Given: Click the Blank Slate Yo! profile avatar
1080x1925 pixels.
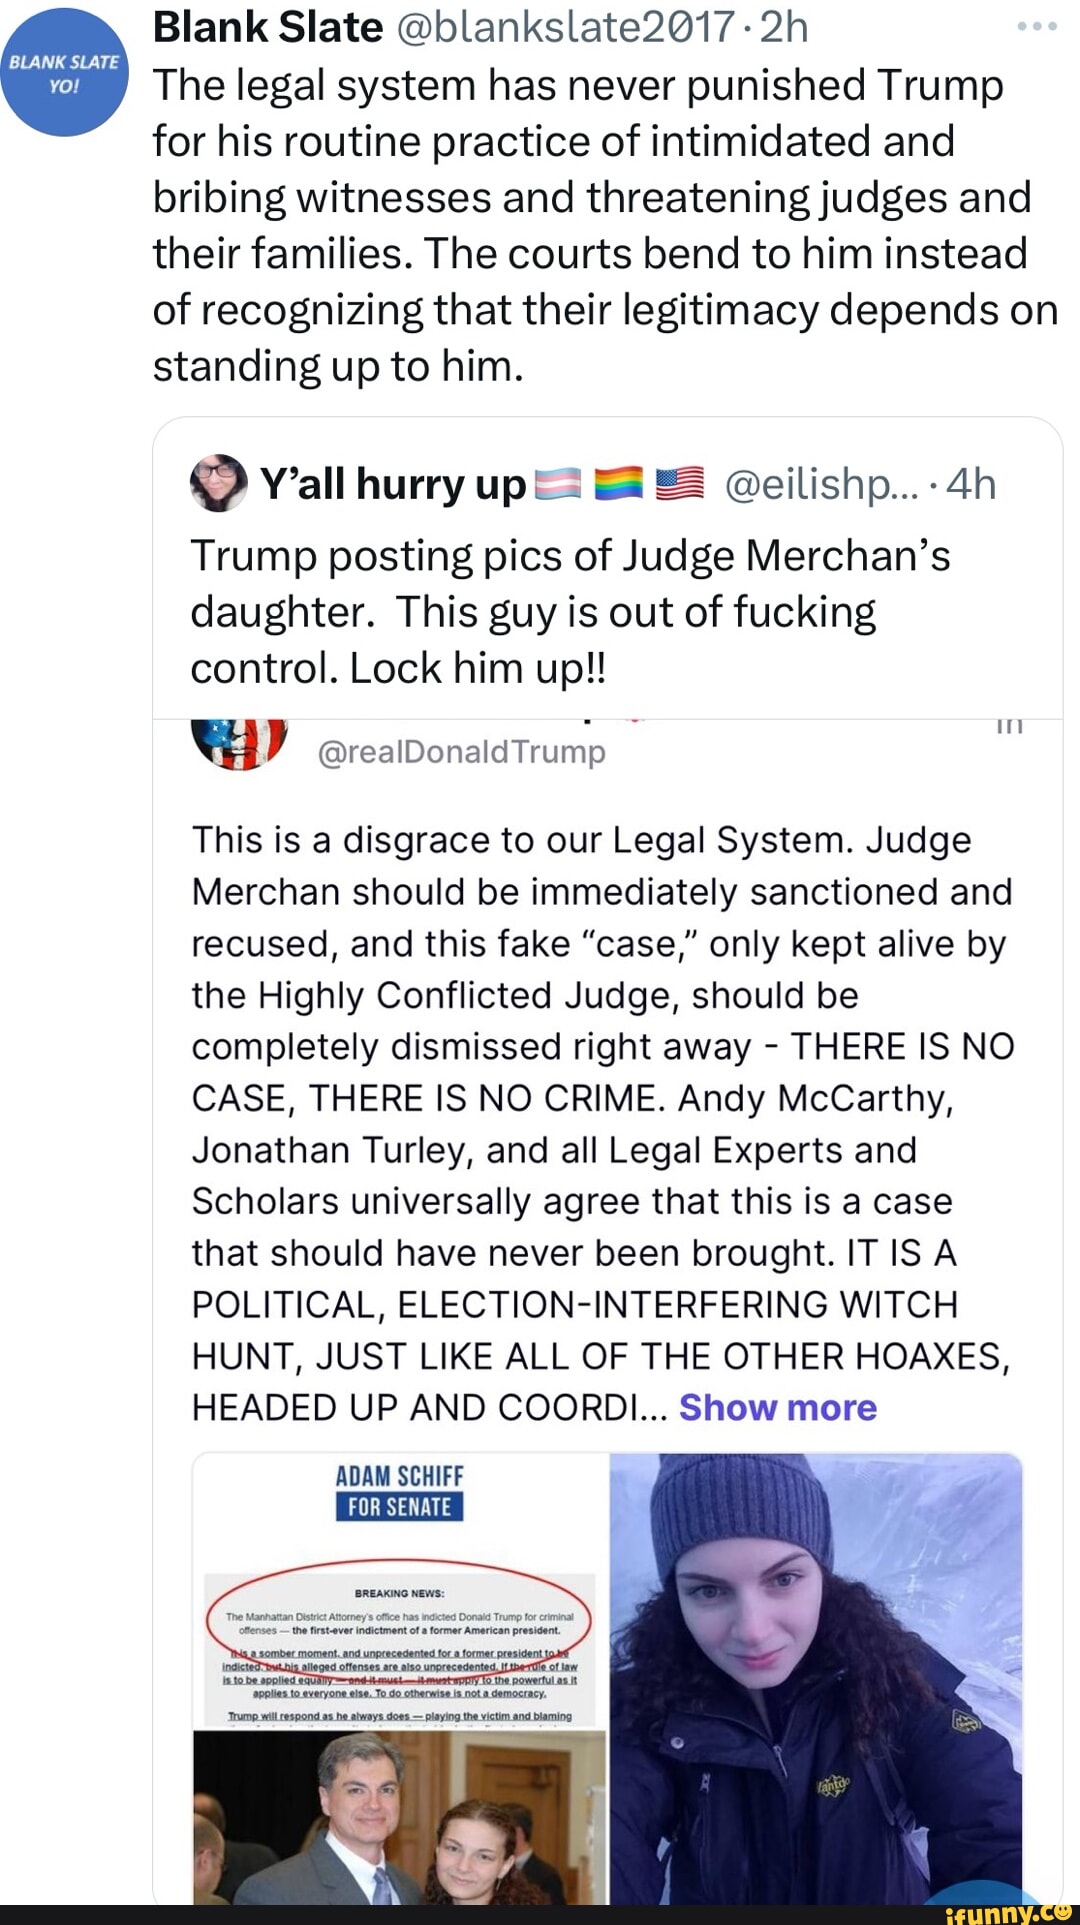Looking at the screenshot, I should click(x=65, y=72).
